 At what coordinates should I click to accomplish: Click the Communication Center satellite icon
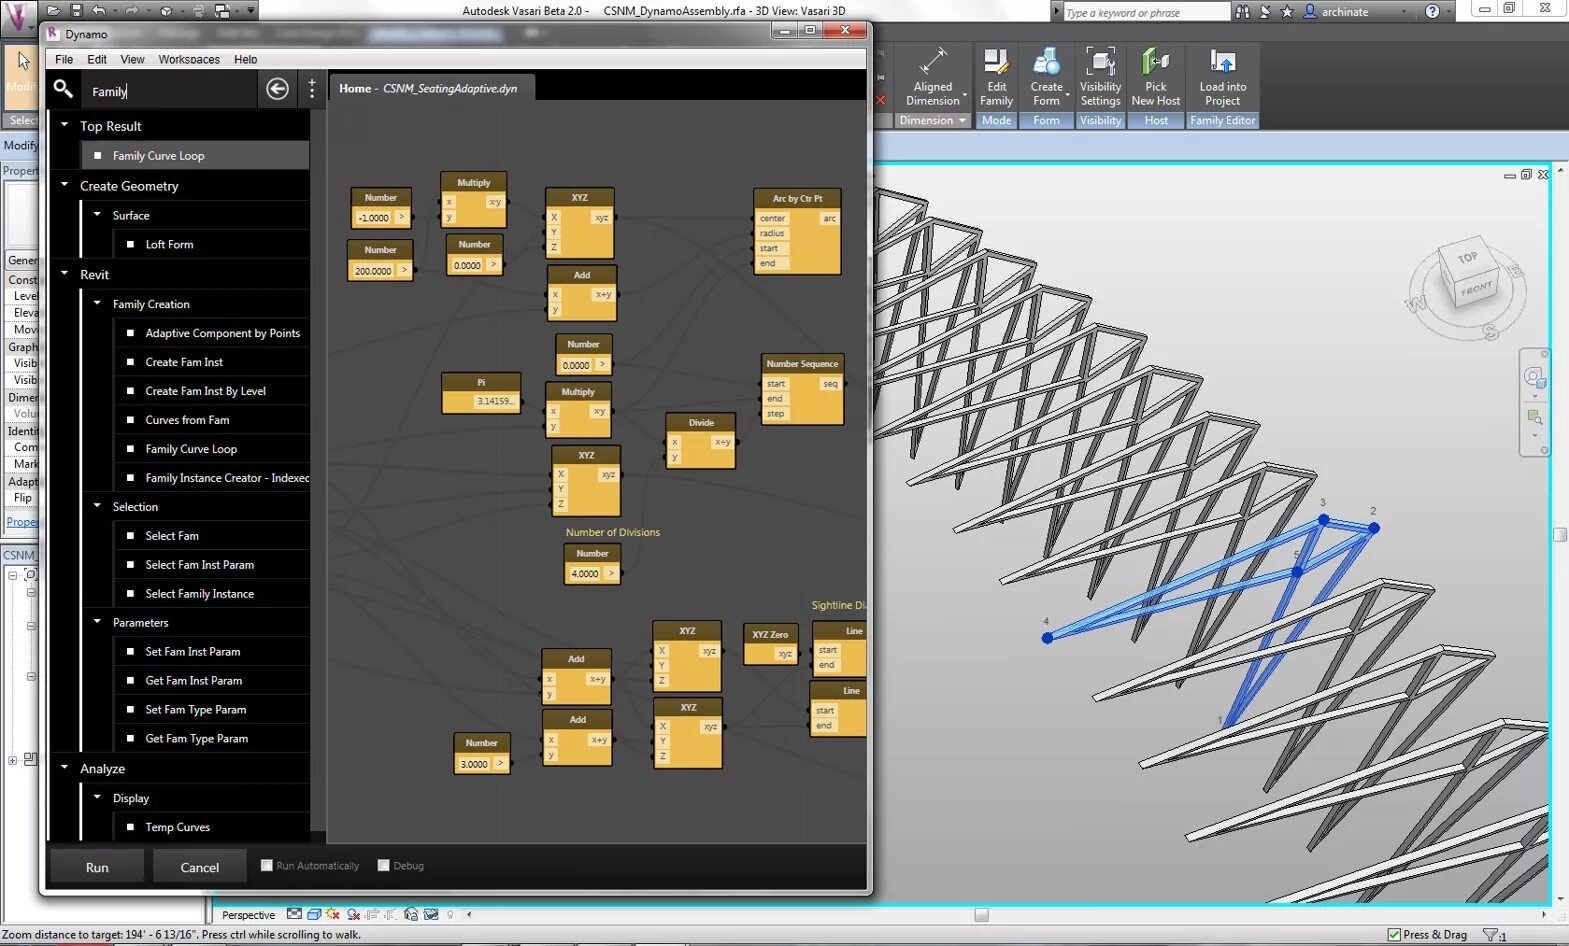click(x=1265, y=12)
